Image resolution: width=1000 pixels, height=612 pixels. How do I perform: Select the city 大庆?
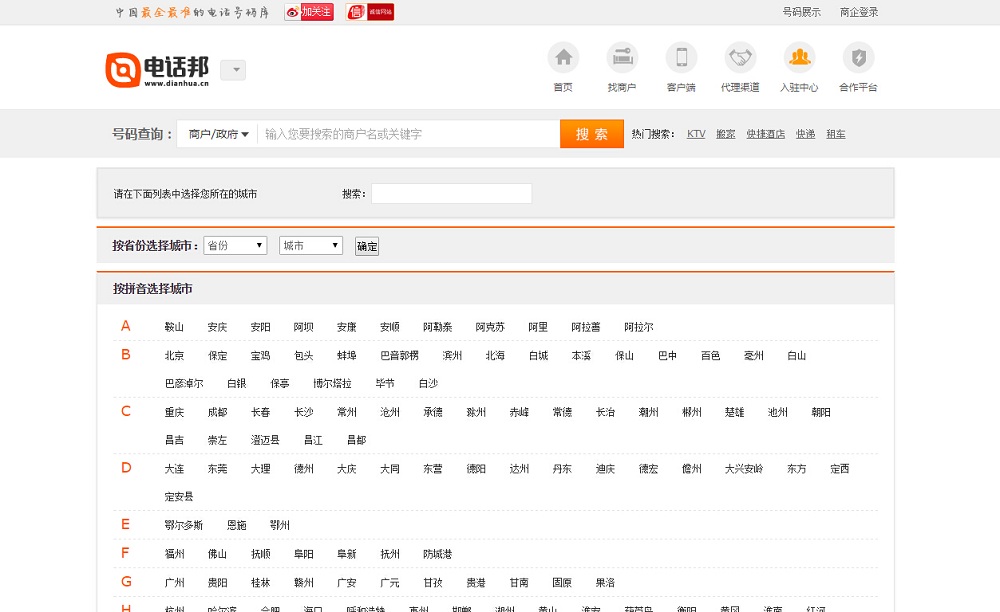click(347, 469)
